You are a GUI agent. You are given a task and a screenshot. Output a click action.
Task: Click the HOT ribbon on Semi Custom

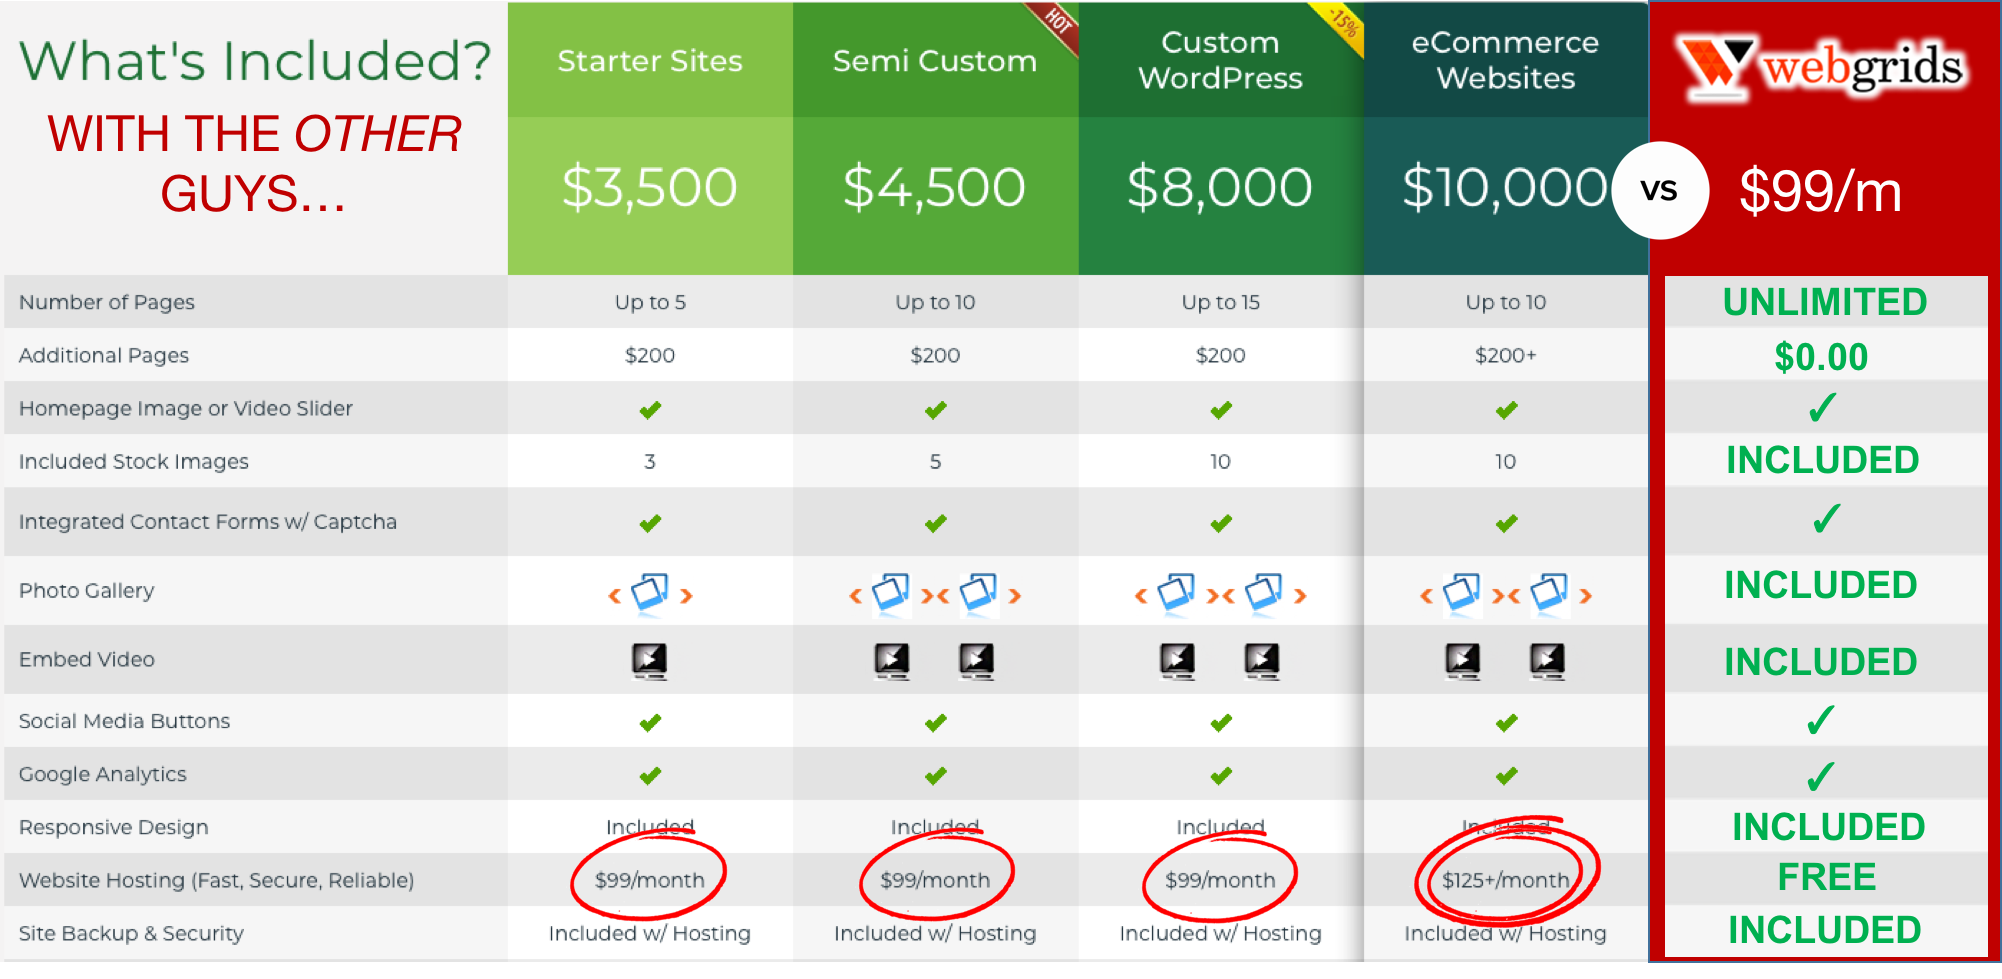[x=1057, y=20]
